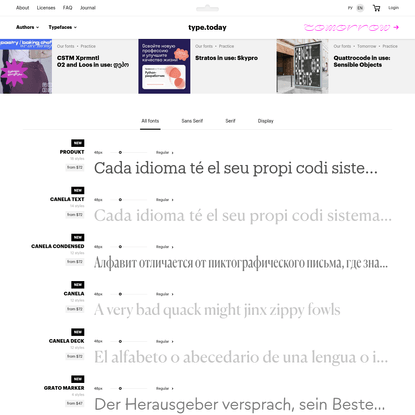Go to the About page
This screenshot has height=415, width=415.
22,8
